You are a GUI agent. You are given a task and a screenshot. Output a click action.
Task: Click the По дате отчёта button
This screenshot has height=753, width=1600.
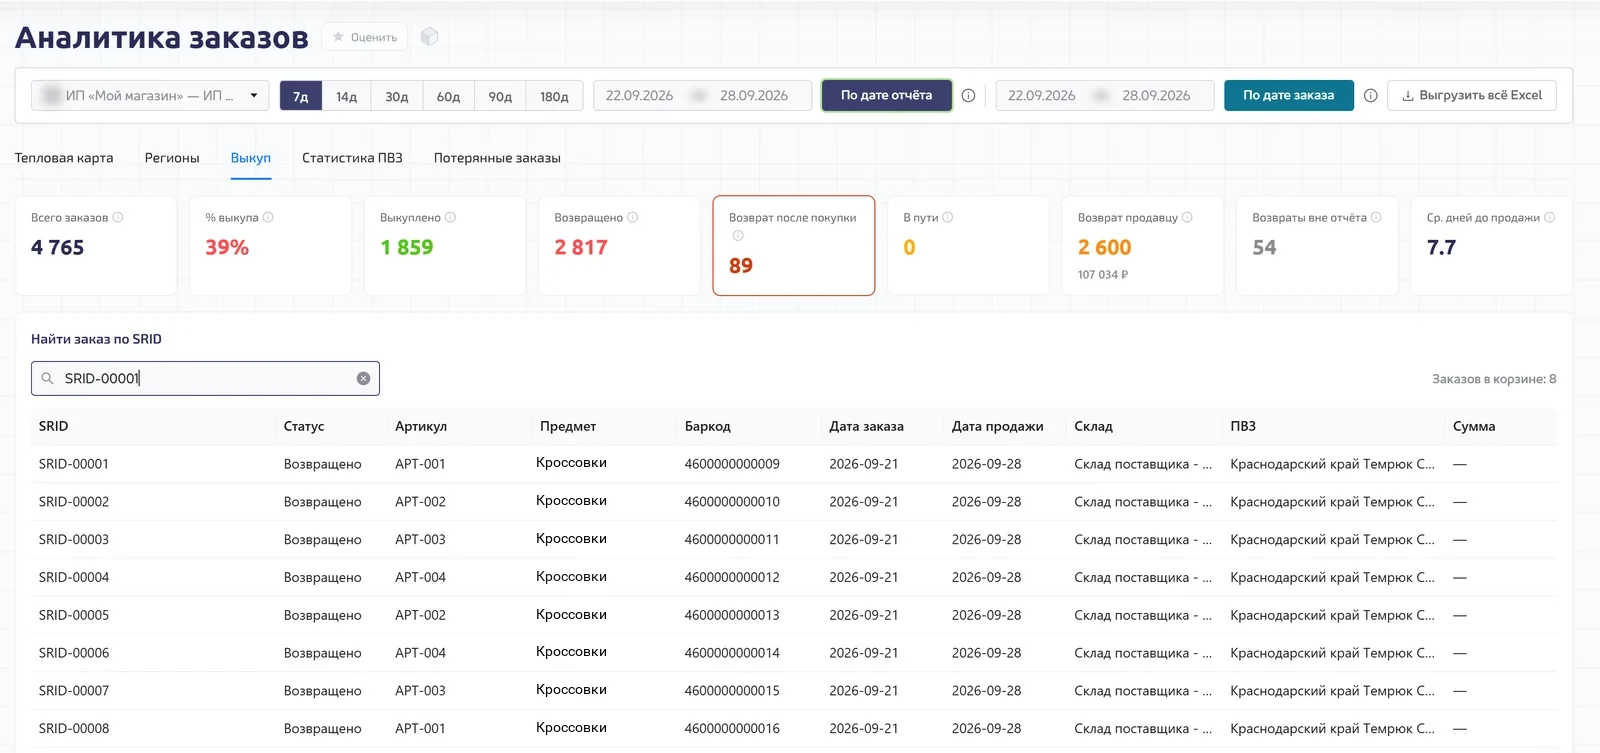886,95
